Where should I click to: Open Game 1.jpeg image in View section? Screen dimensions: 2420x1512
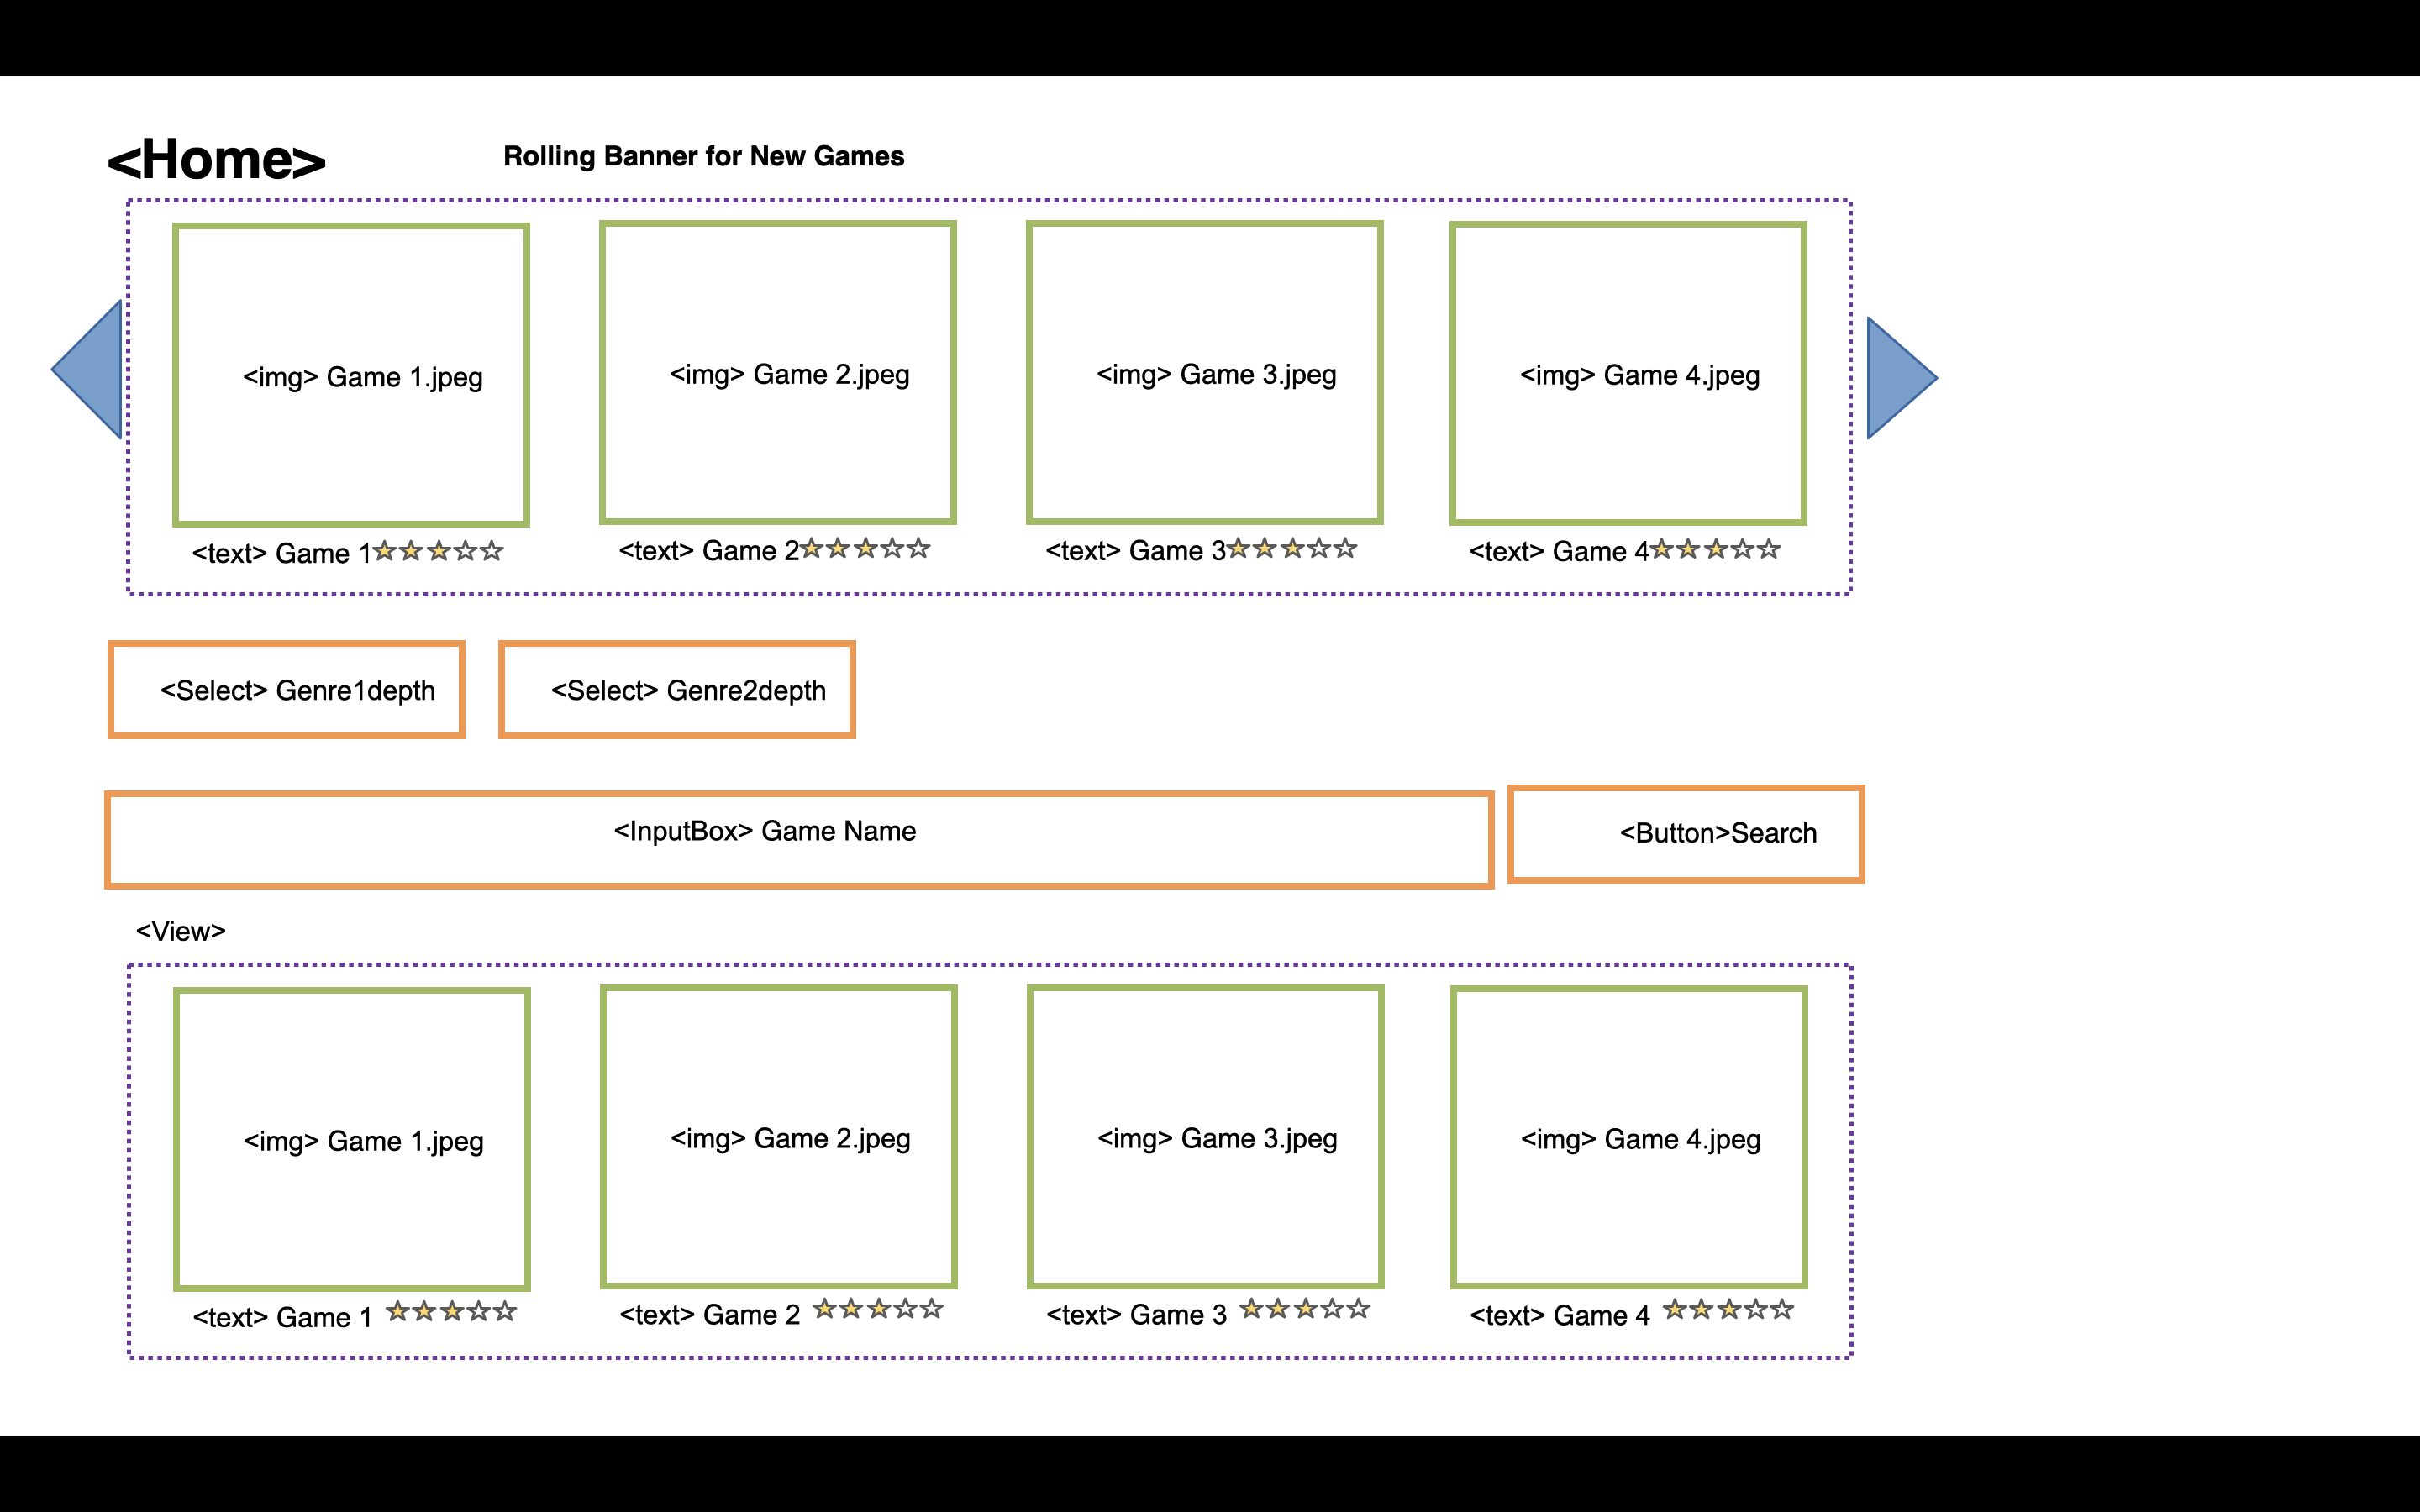pyautogui.click(x=352, y=1139)
